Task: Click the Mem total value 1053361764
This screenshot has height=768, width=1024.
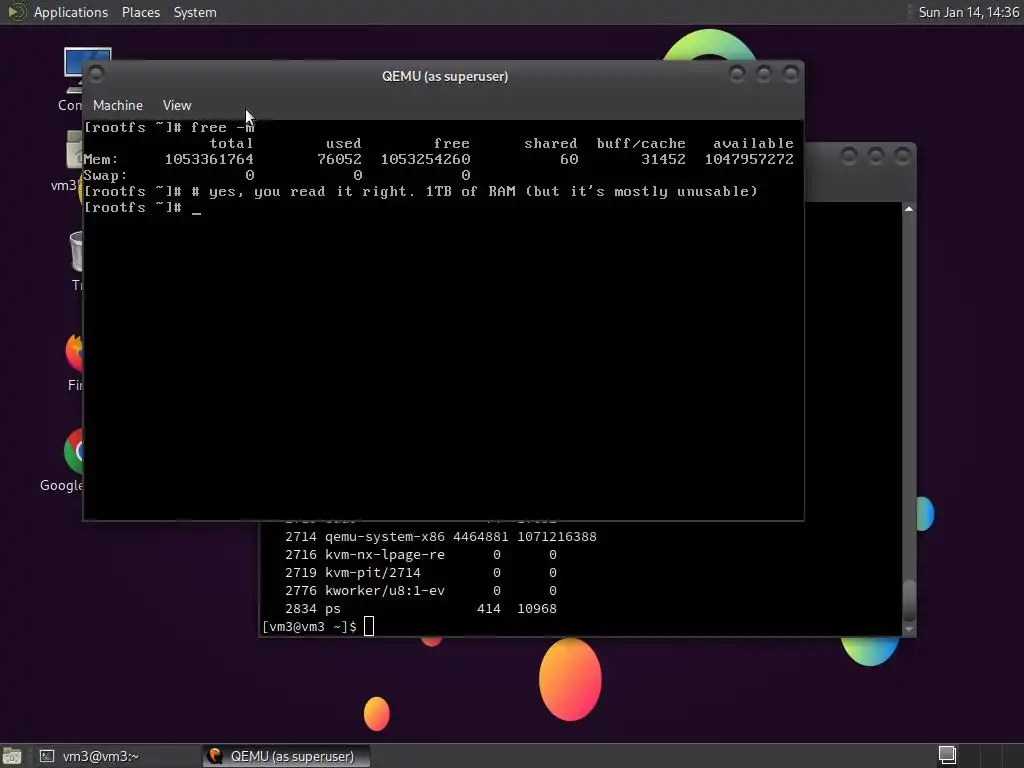Action: point(209,159)
